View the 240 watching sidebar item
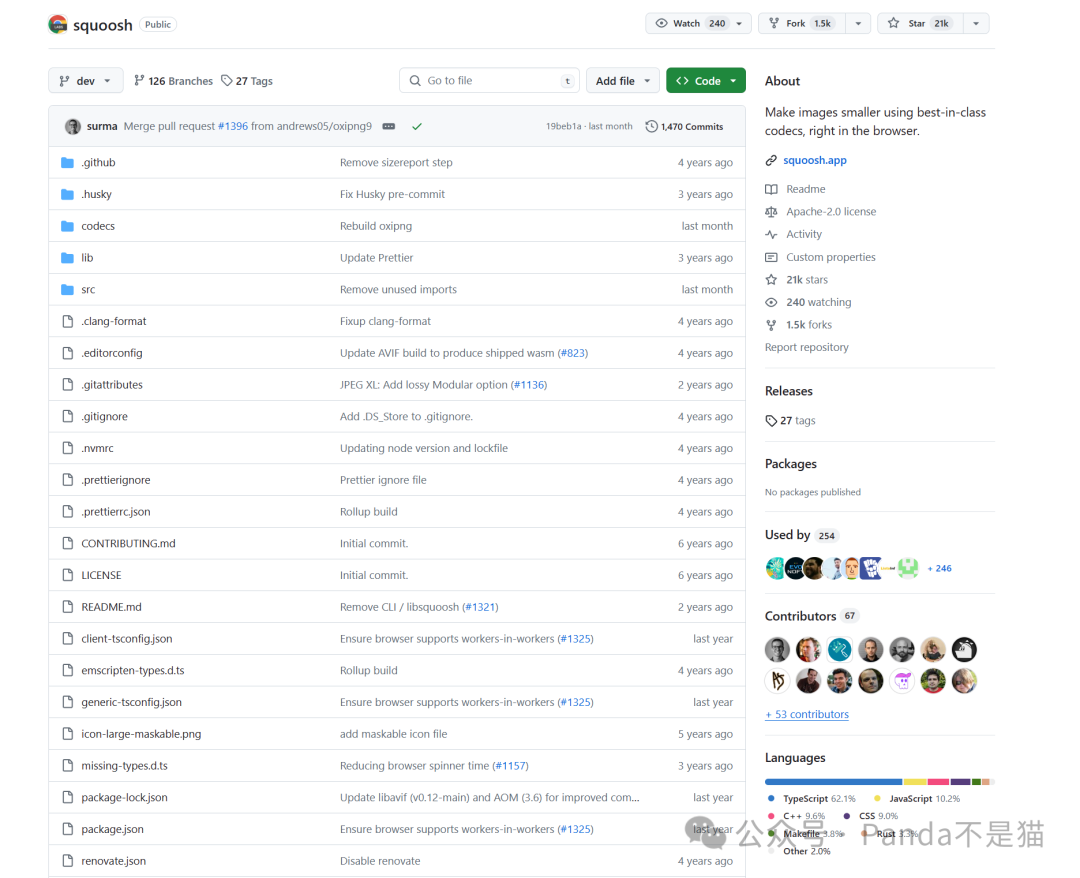The height and width of the screenshot is (878, 1080). tap(819, 302)
